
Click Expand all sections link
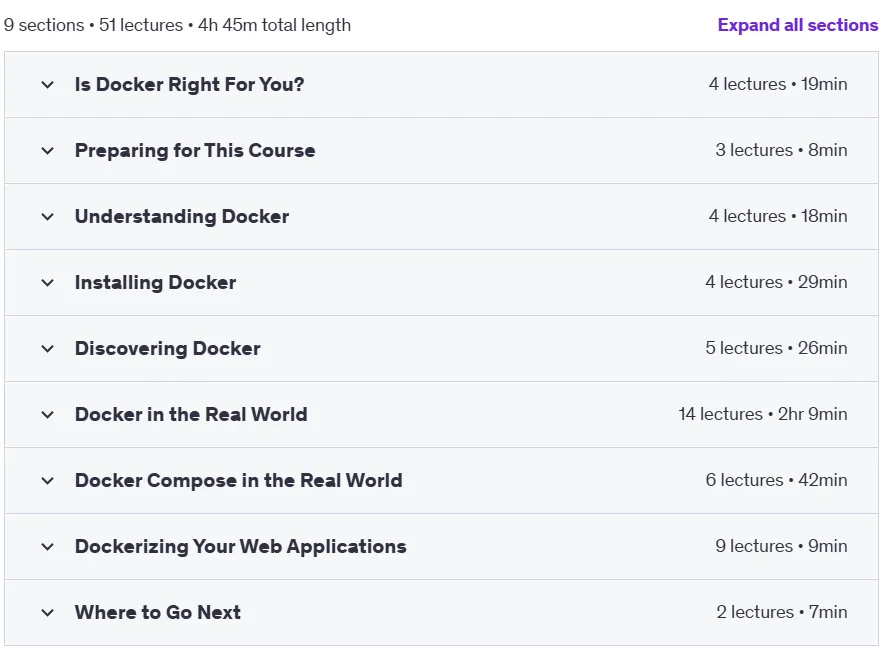pos(797,25)
